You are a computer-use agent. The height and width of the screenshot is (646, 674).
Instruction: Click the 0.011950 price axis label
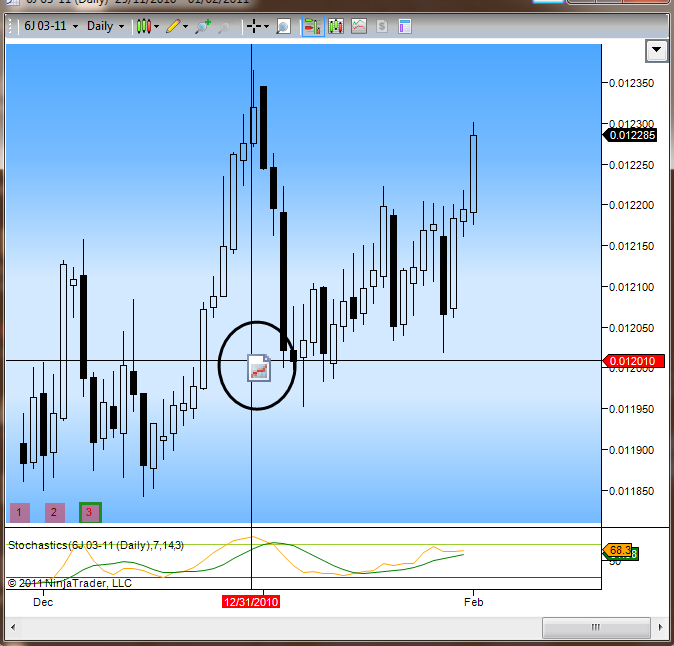(x=631, y=409)
